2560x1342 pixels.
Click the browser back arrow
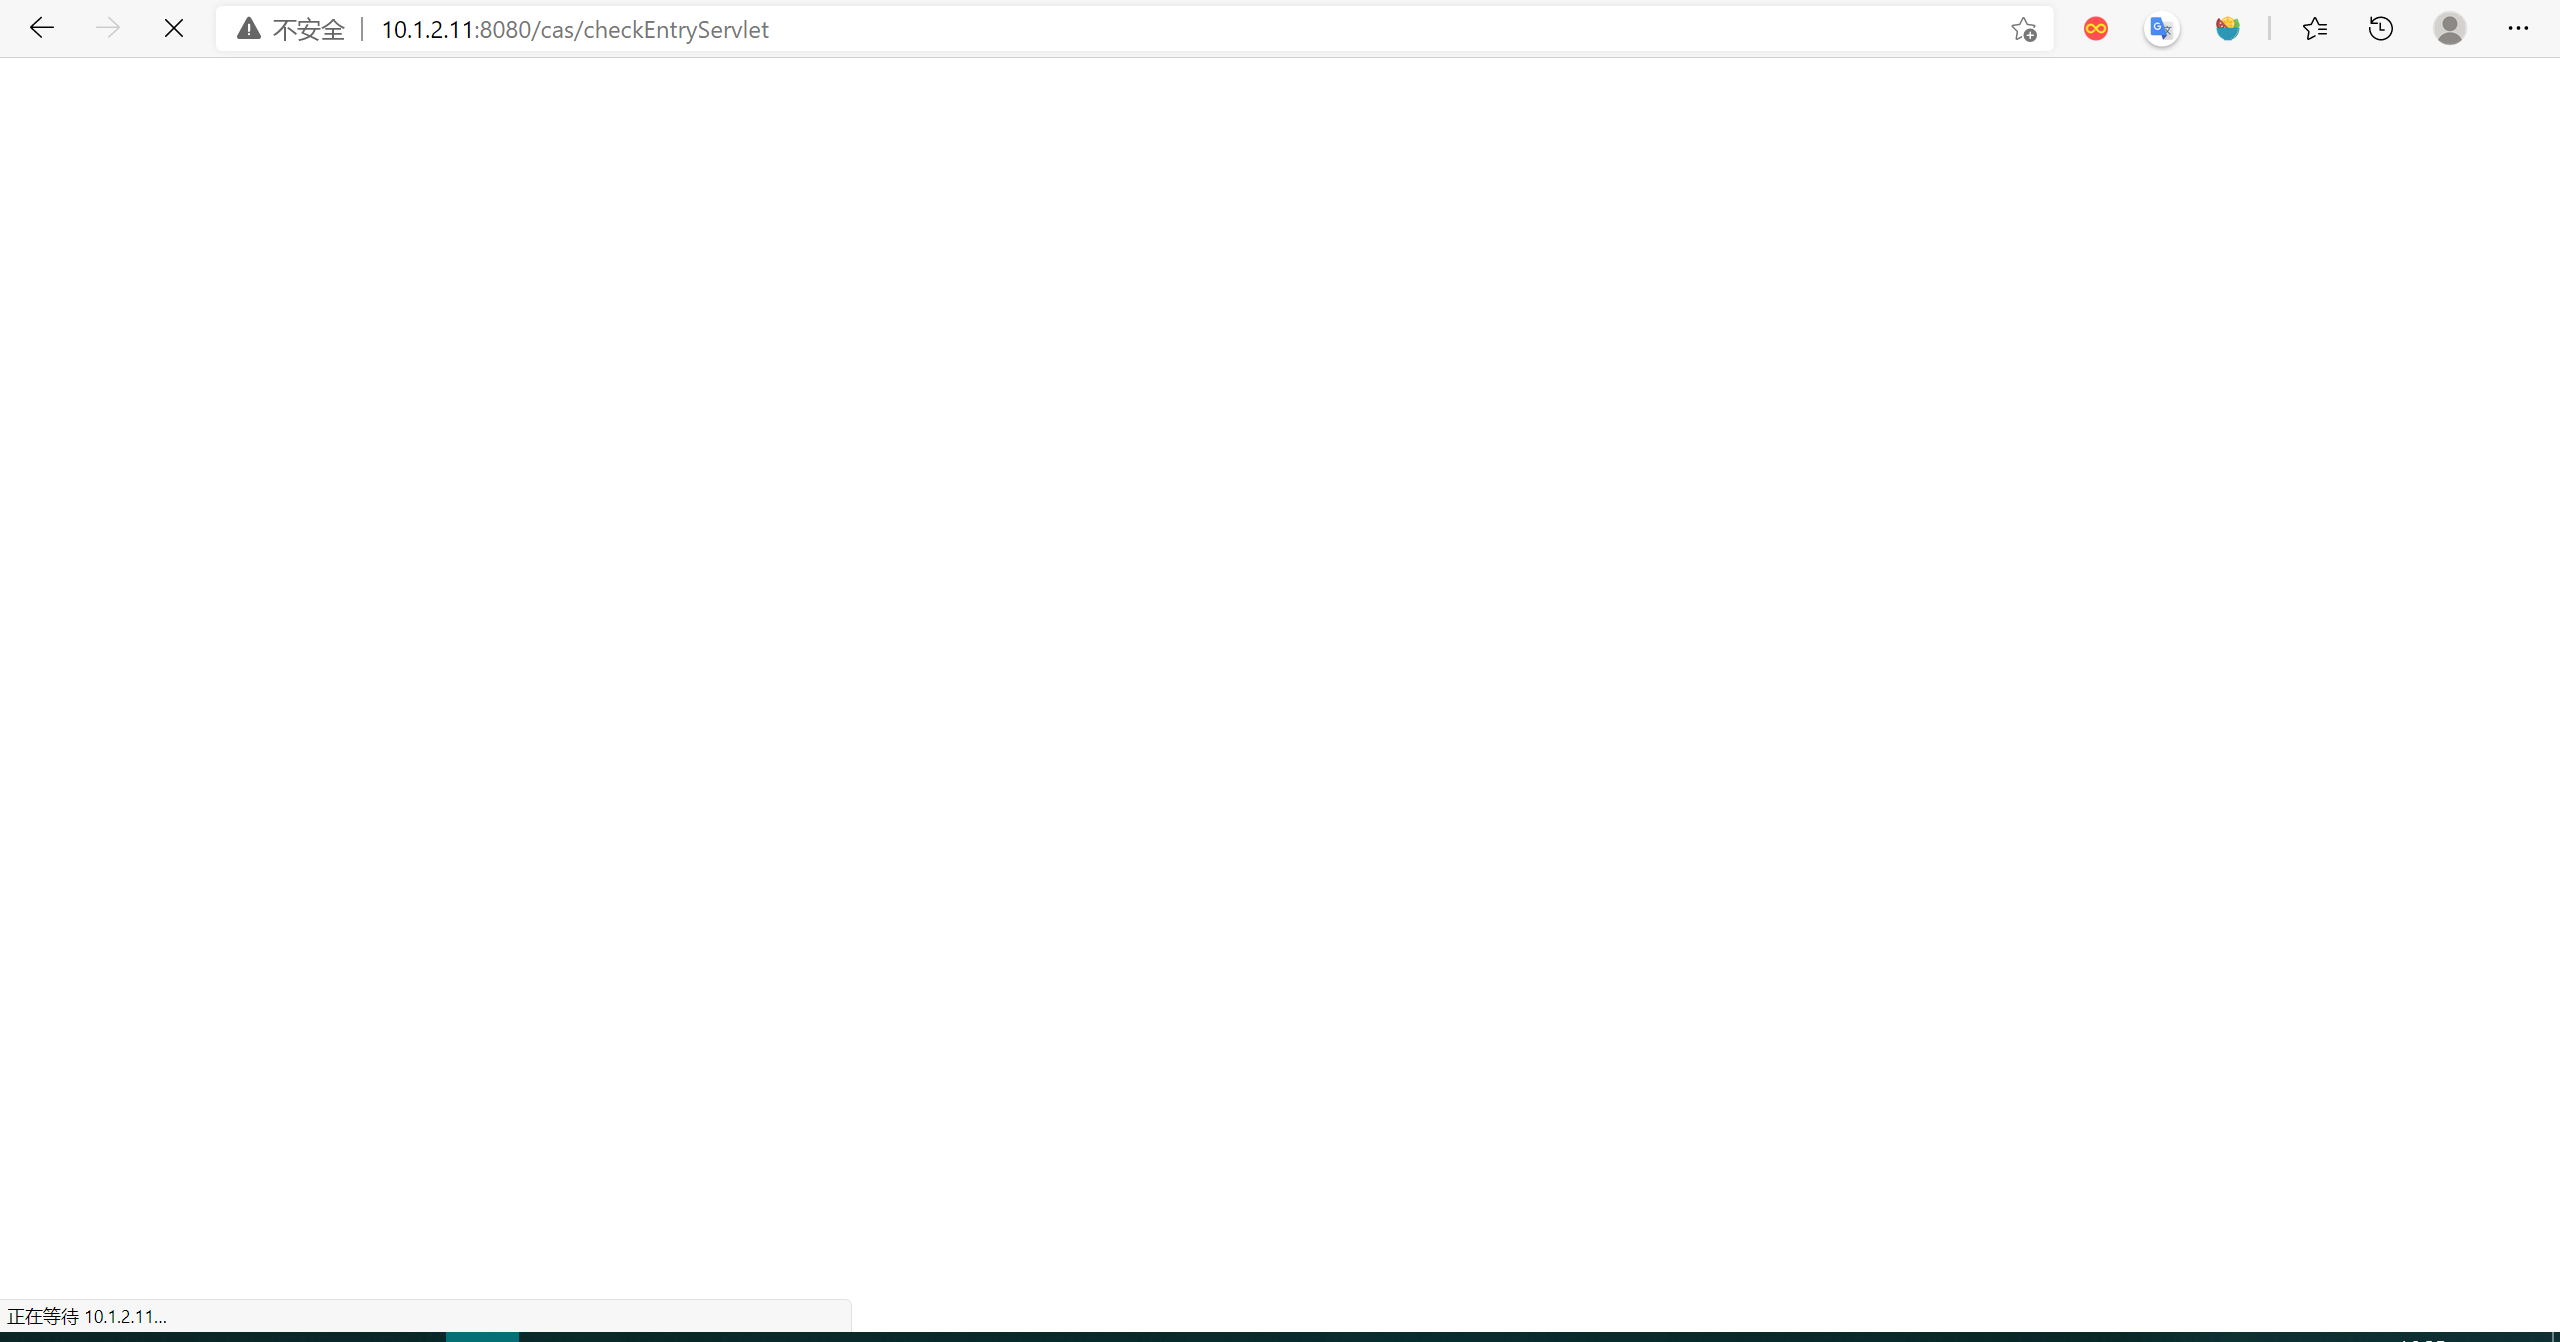point(41,28)
